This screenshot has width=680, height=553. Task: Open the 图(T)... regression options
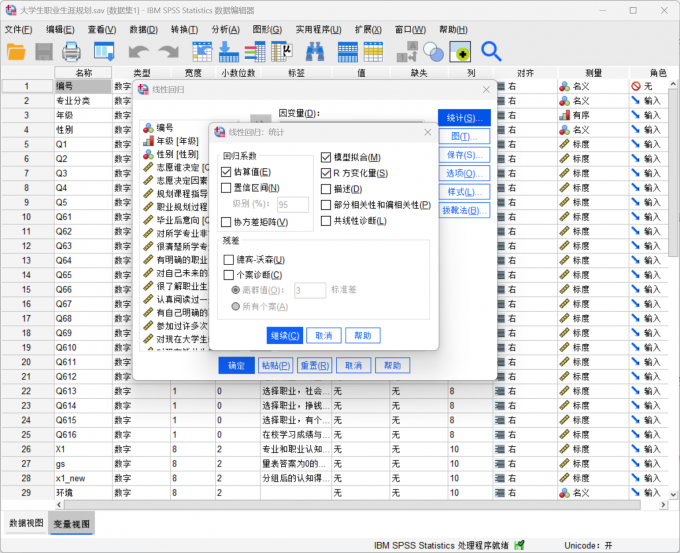point(464,136)
